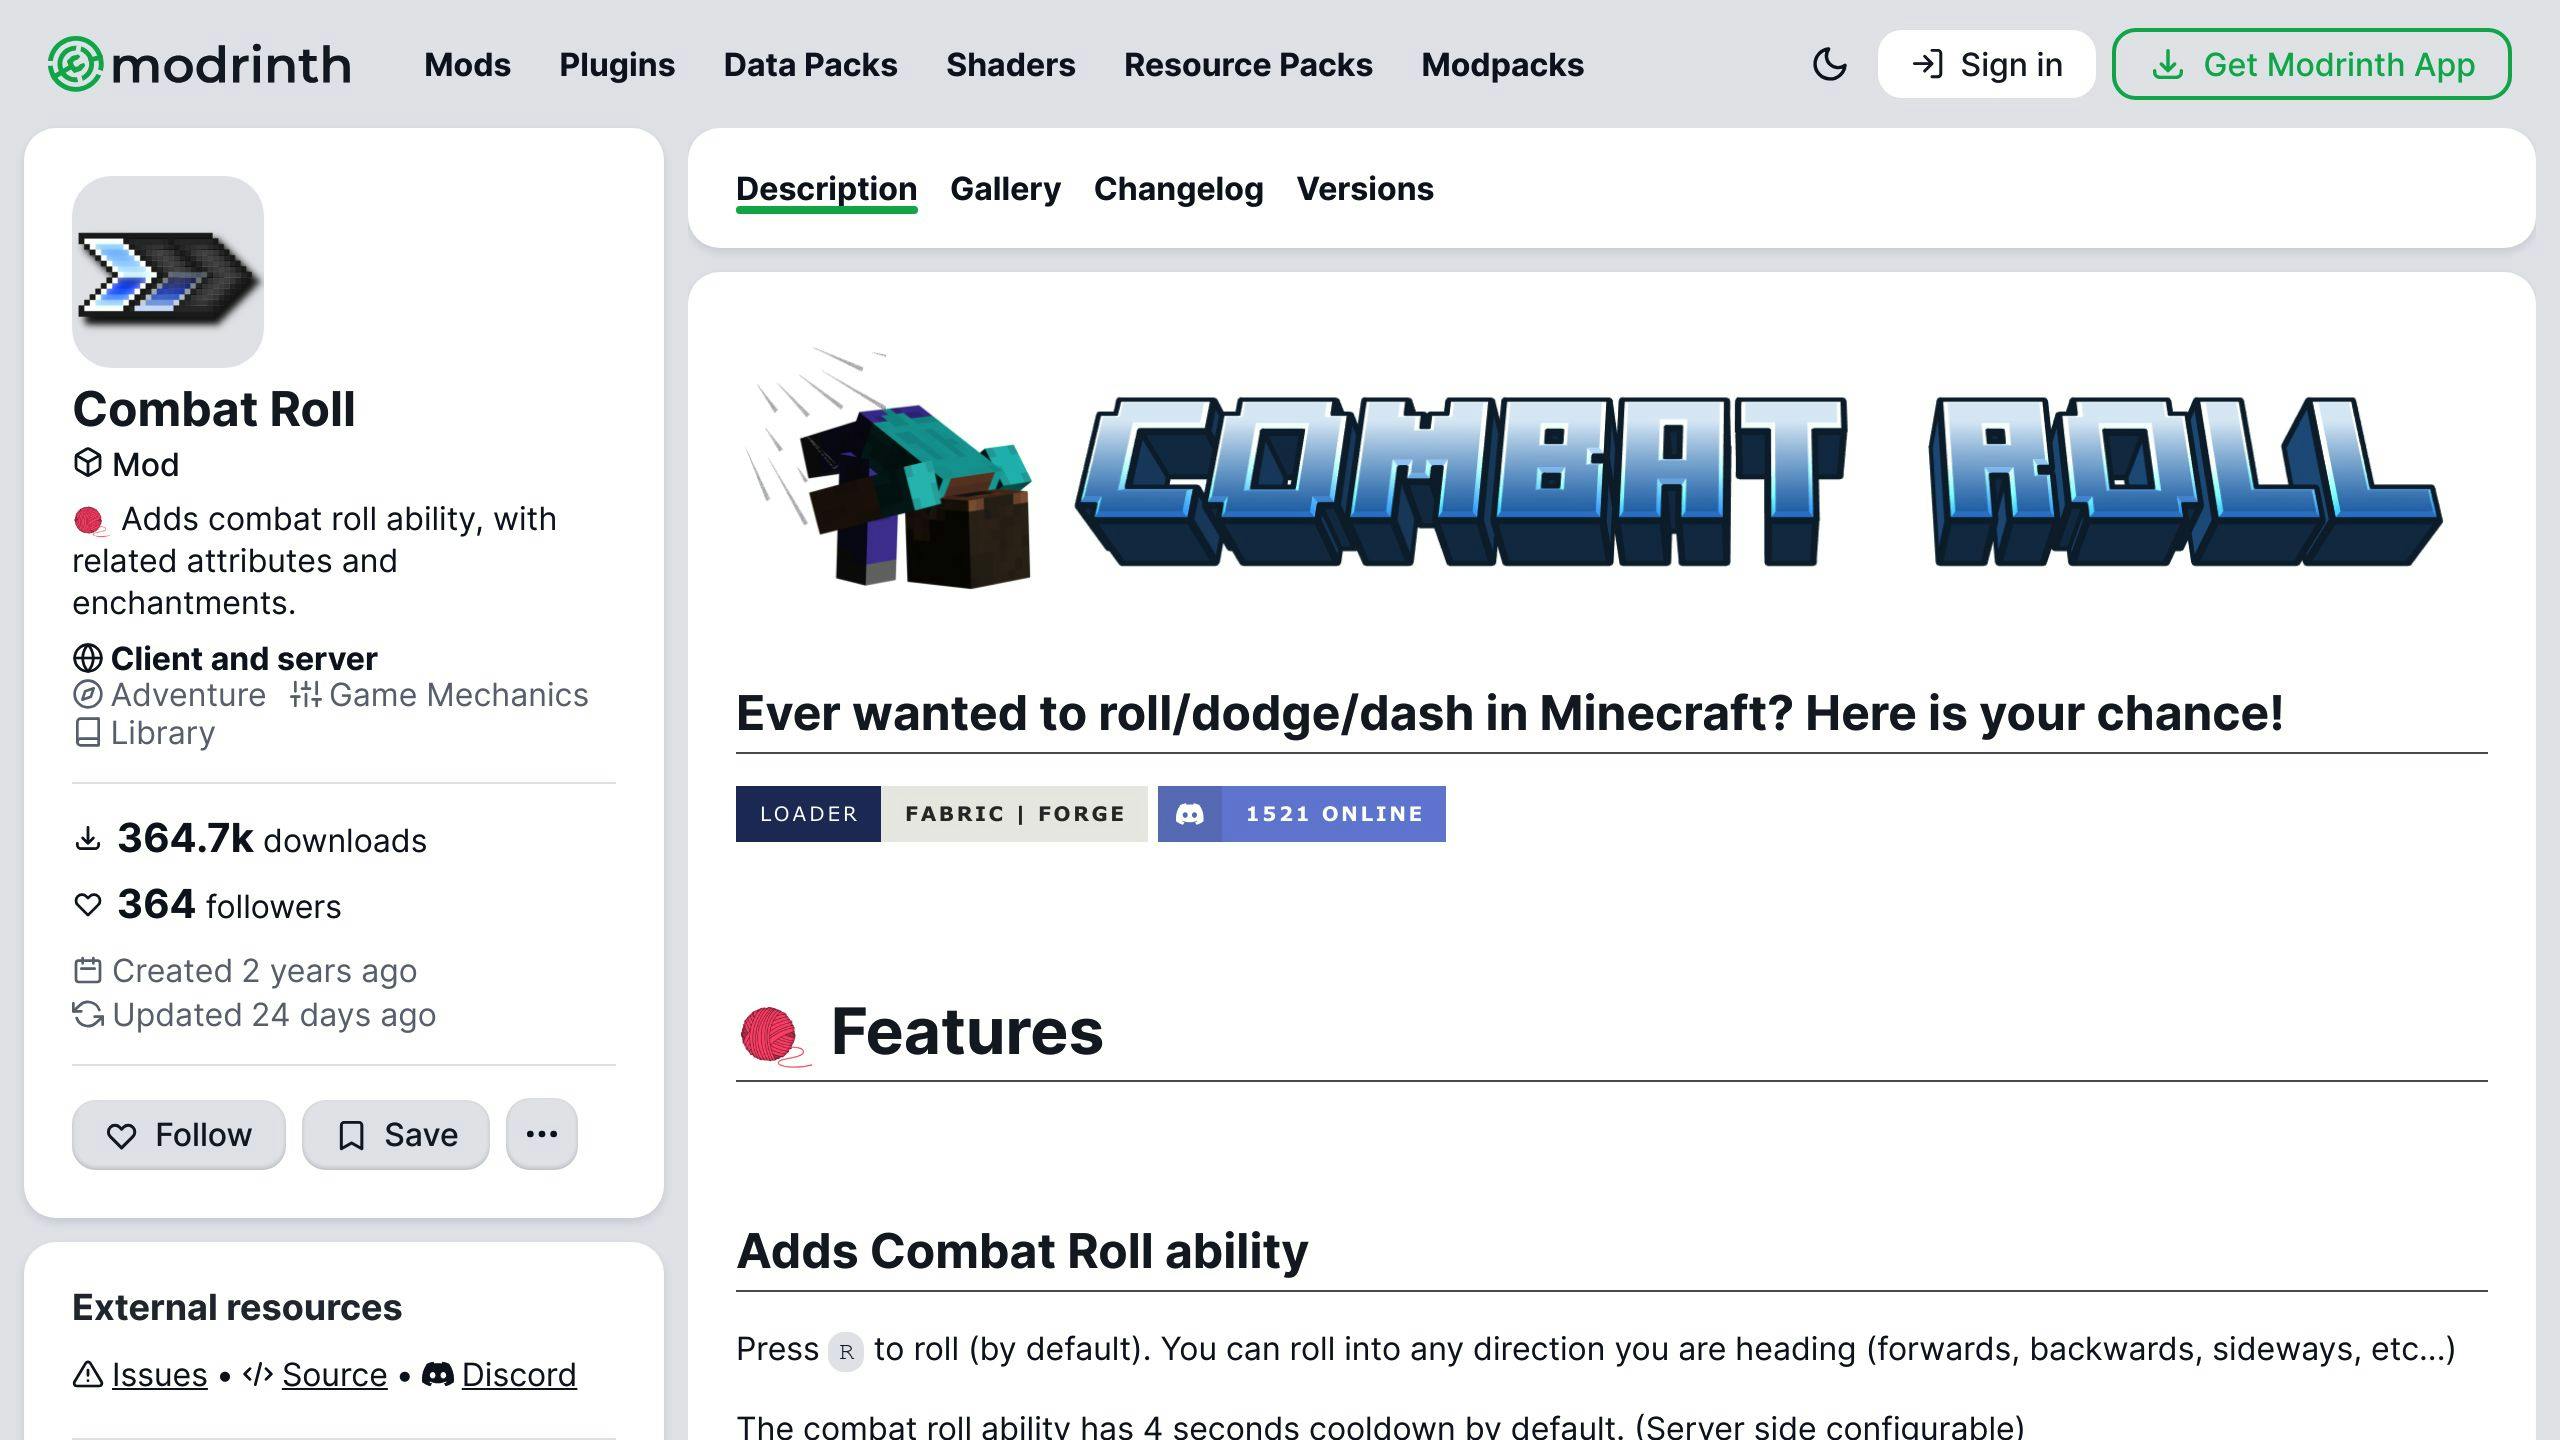This screenshot has height=1440, width=2560.
Task: Click Get Modrinth App button
Action: (2311, 64)
